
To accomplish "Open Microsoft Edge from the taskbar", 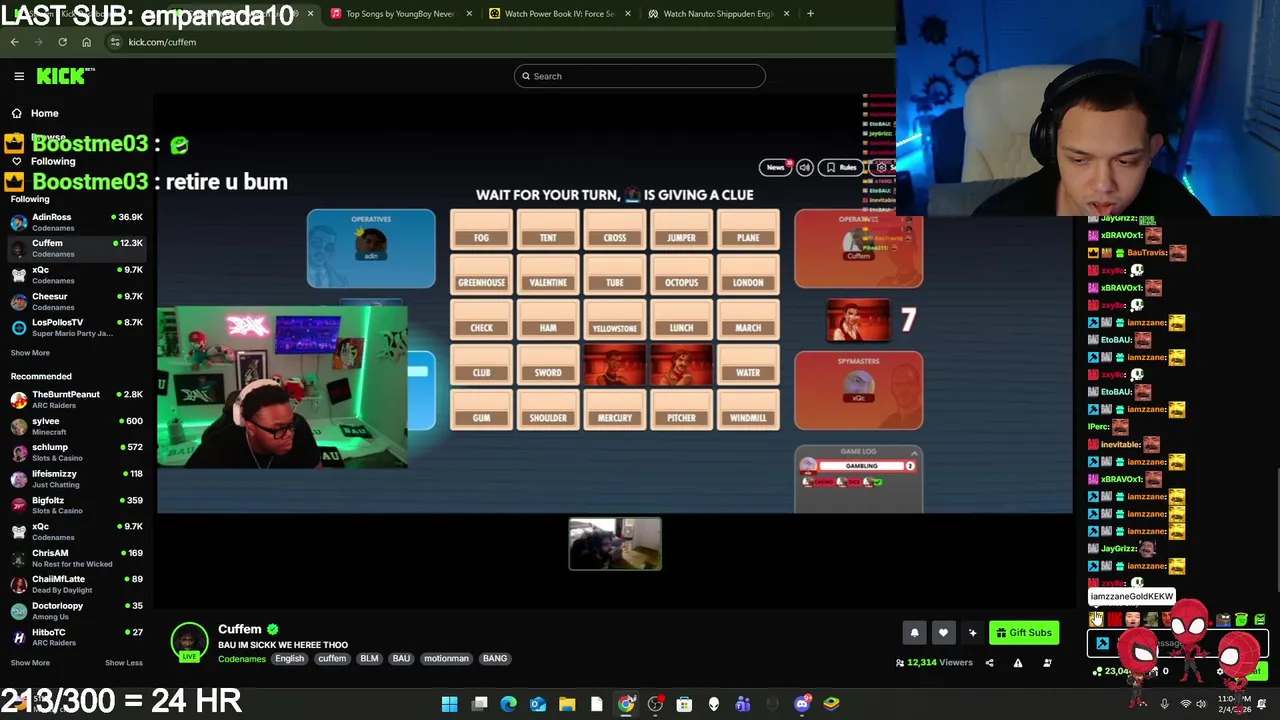I will [x=509, y=704].
